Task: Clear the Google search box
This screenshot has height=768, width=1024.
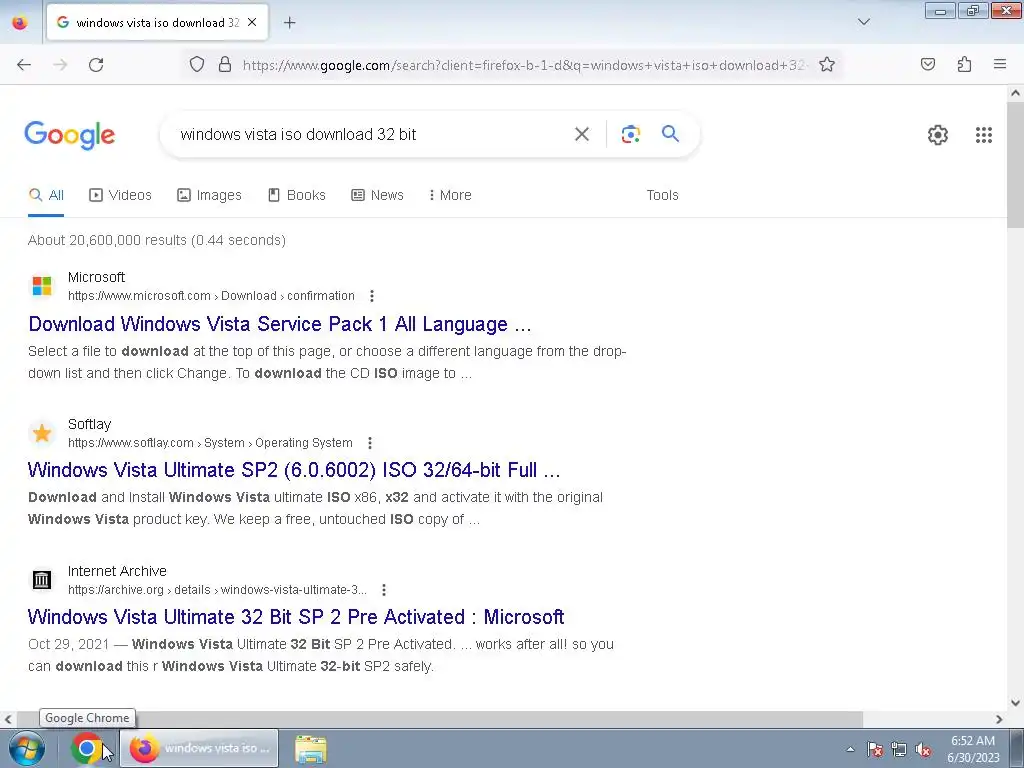Action: point(581,134)
